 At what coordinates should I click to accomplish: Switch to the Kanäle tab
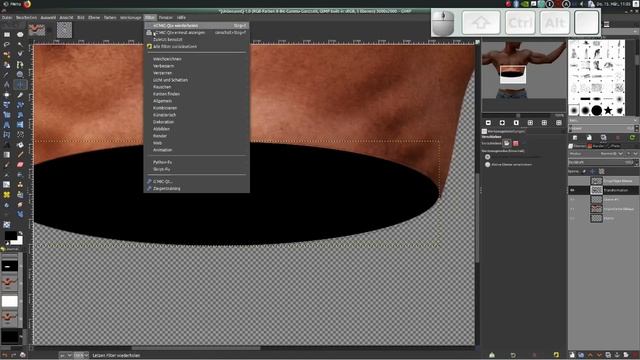pos(596,146)
